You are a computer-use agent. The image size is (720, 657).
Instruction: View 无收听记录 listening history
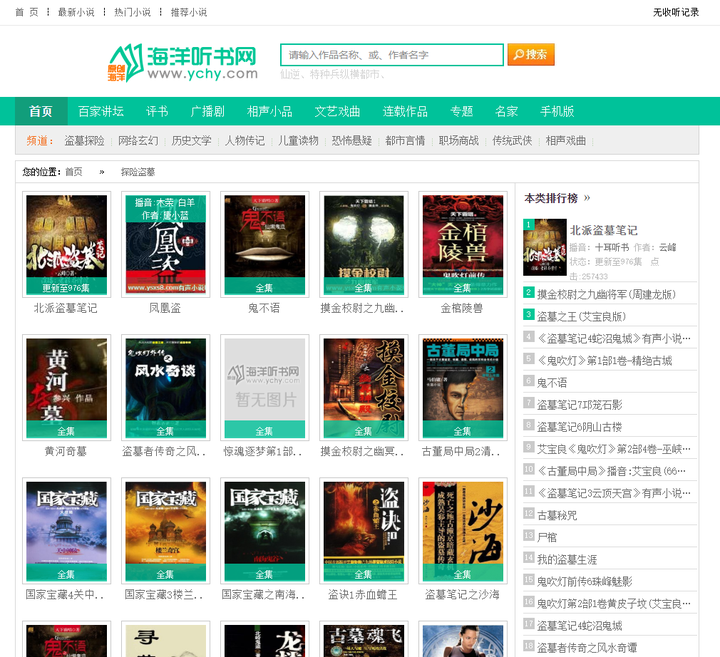(x=676, y=12)
